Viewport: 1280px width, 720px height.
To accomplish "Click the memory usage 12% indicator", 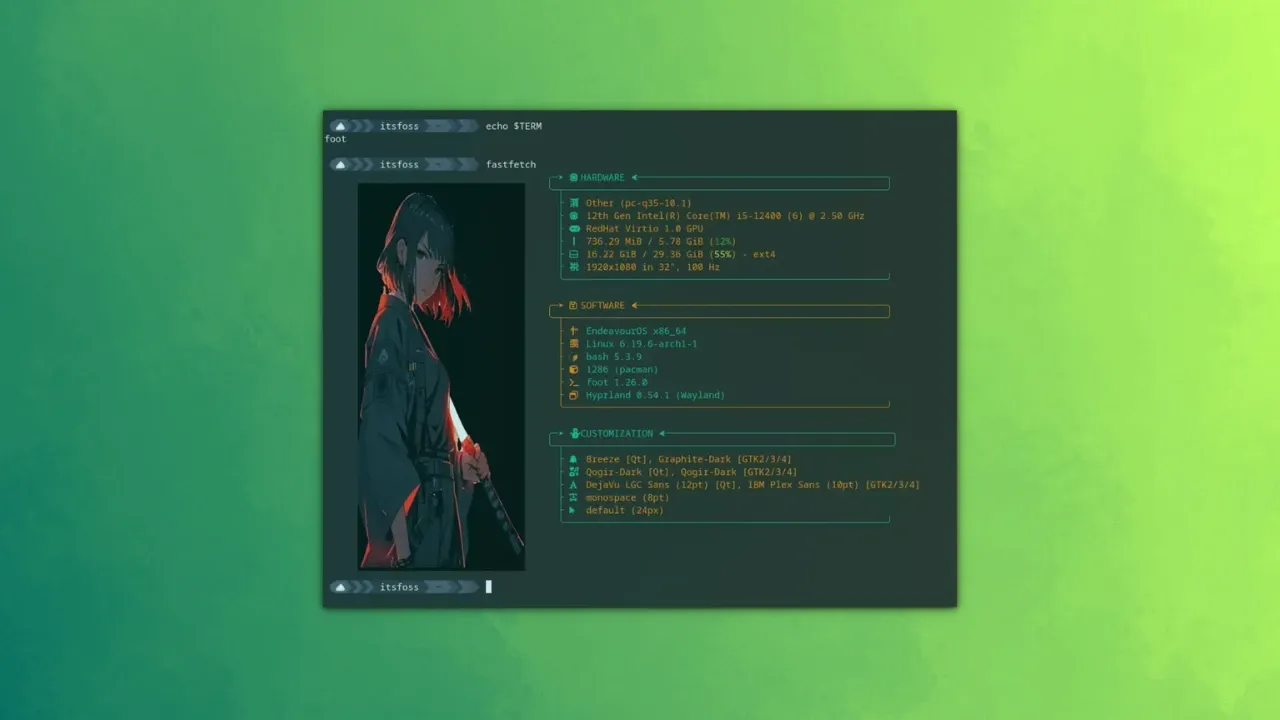I will click(726, 241).
